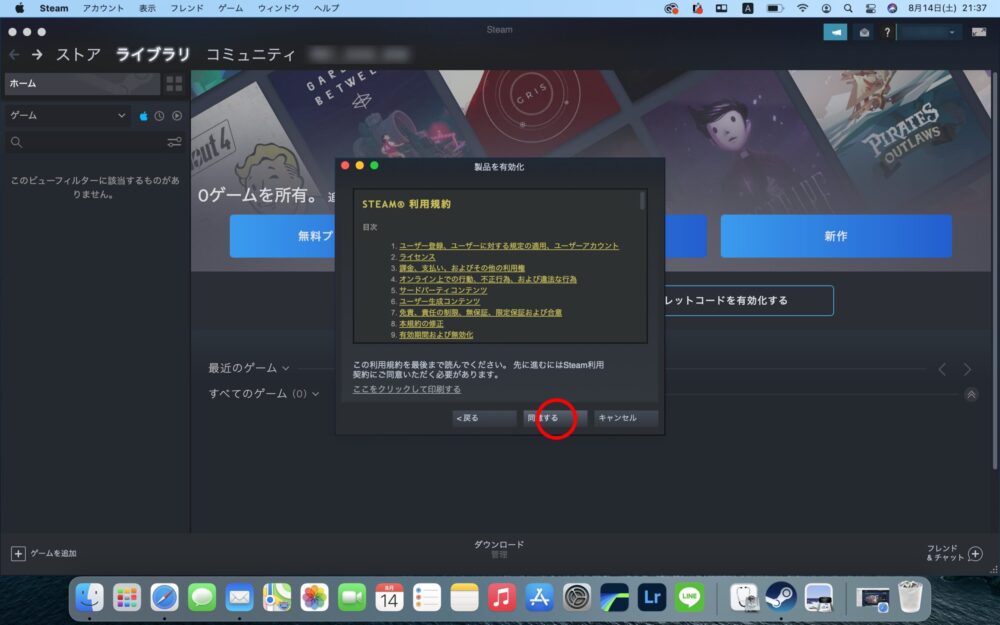This screenshot has height=625, width=1000.
Task: Open Lightroom from the dock
Action: (652, 598)
